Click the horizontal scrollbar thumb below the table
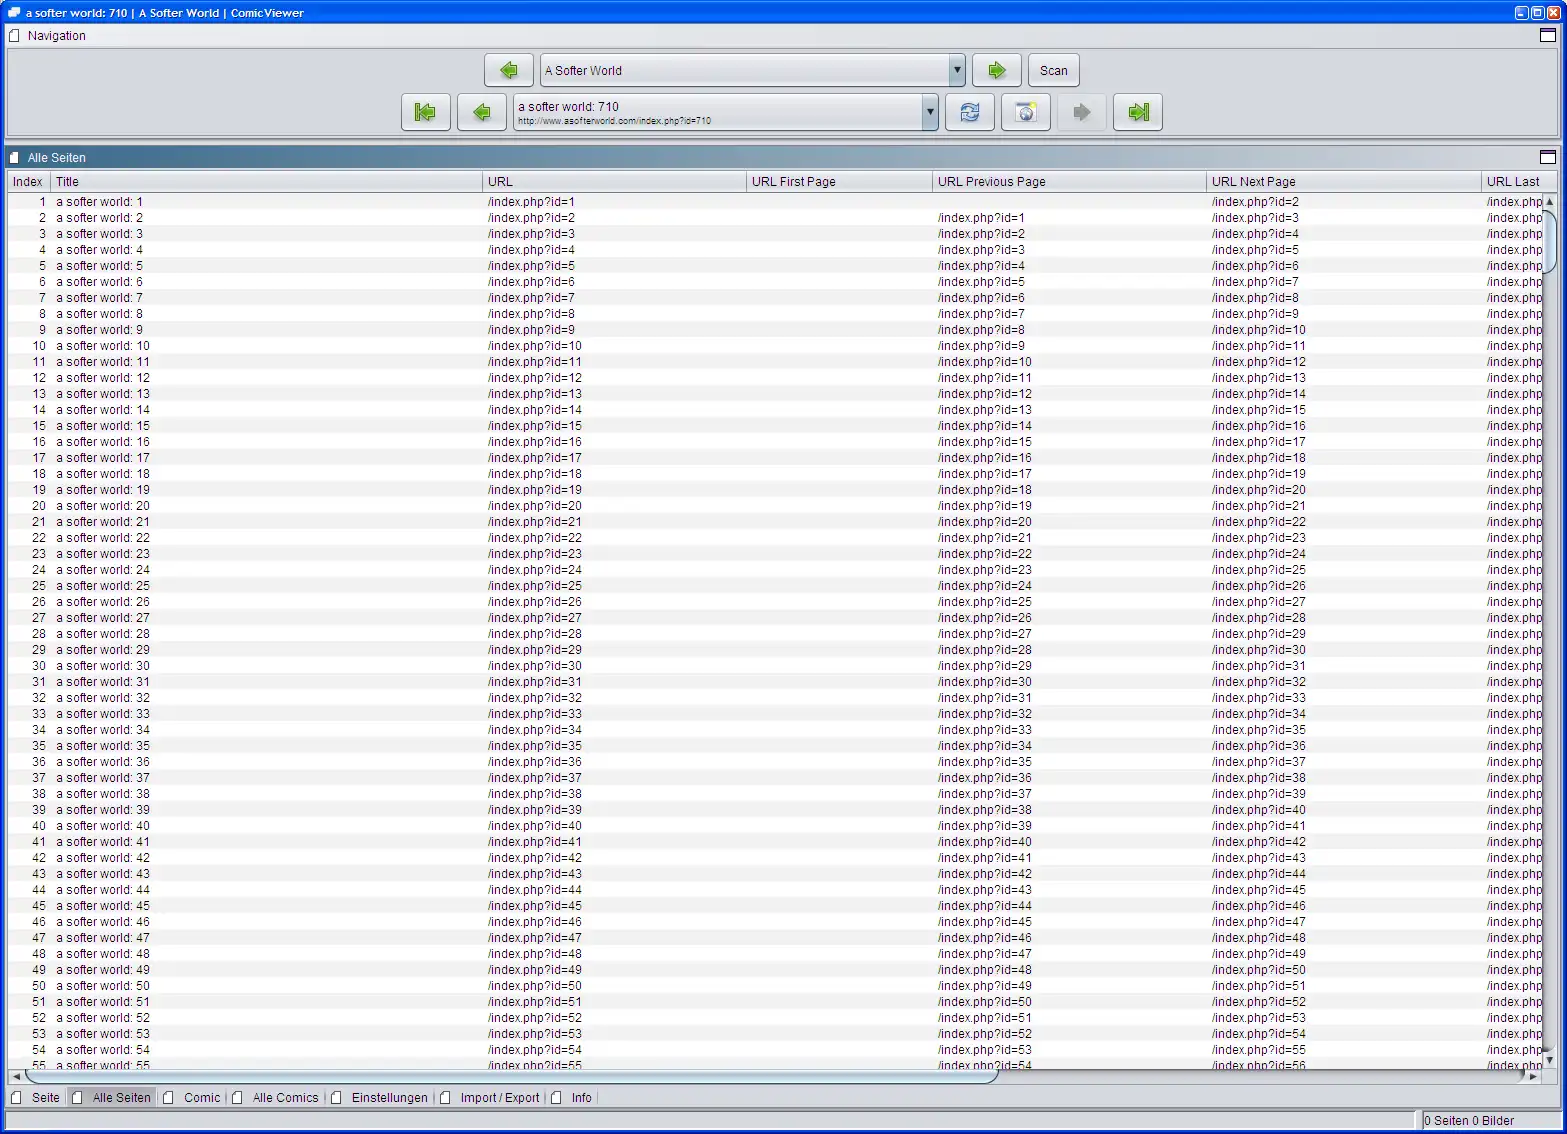 click(x=510, y=1077)
